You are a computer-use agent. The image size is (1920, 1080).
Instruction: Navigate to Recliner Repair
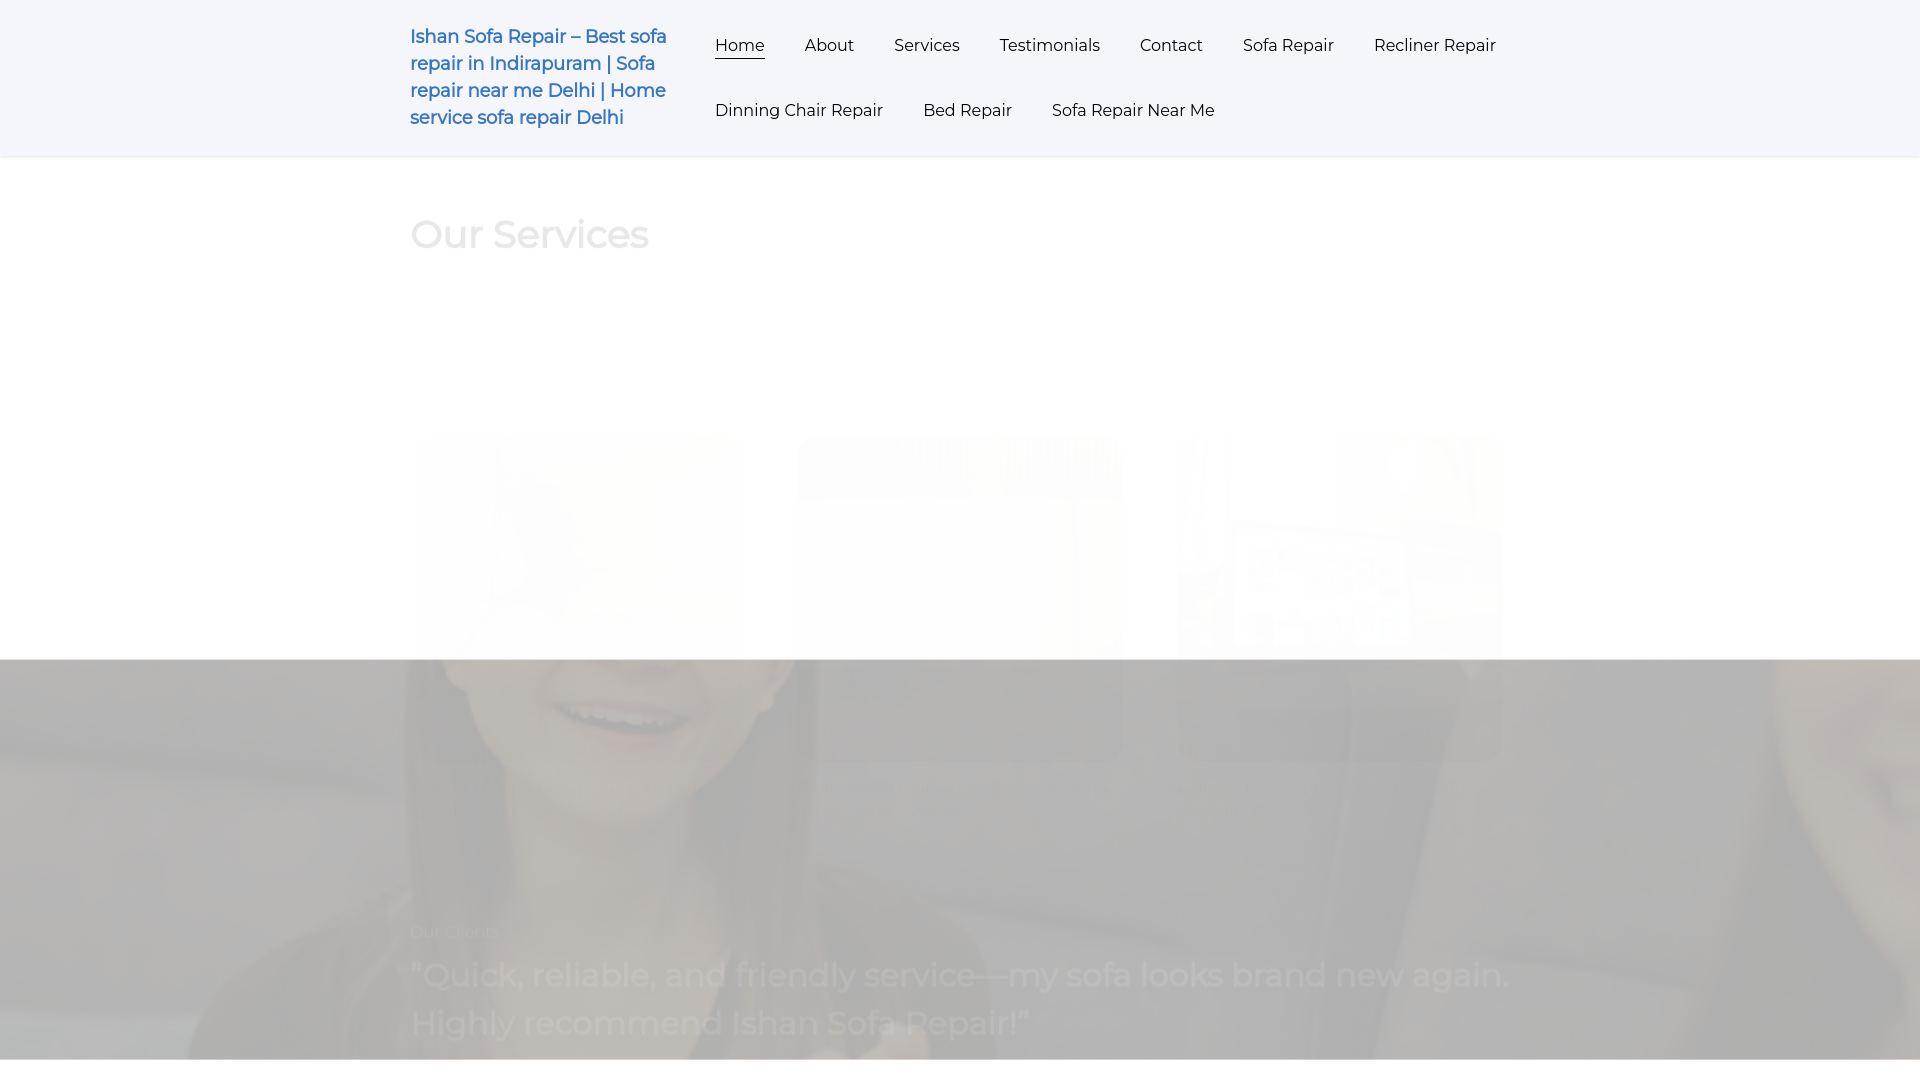click(1434, 46)
